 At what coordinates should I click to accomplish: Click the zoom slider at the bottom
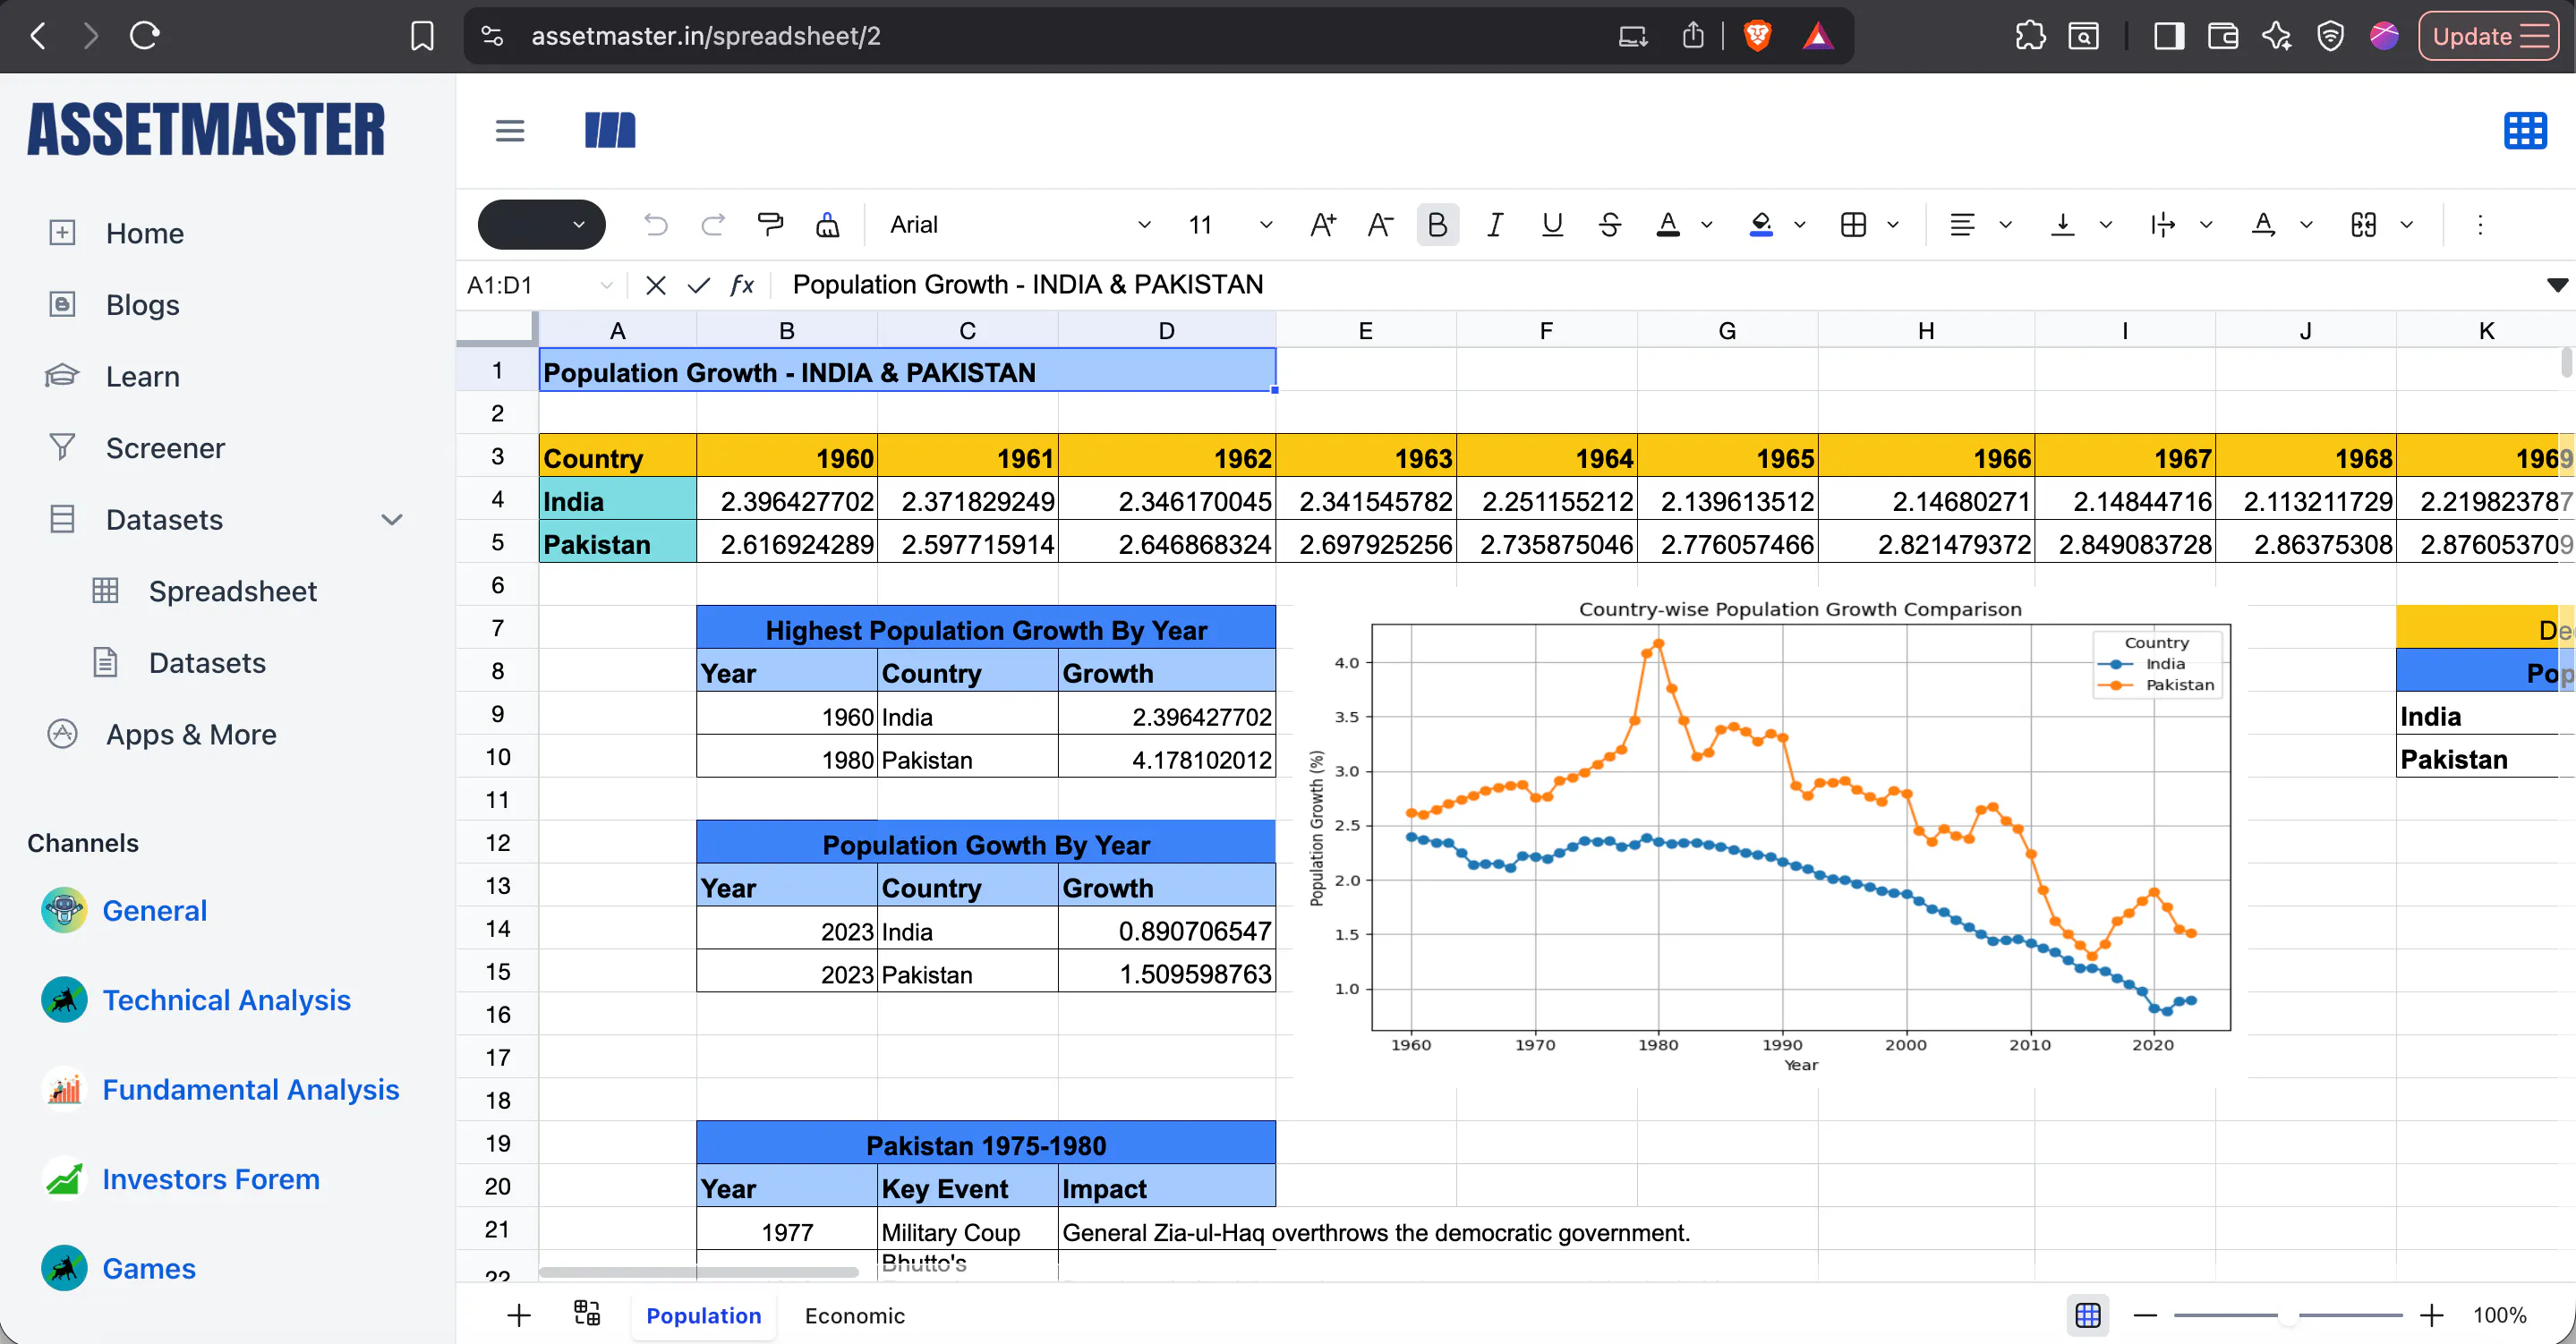tap(2287, 1315)
